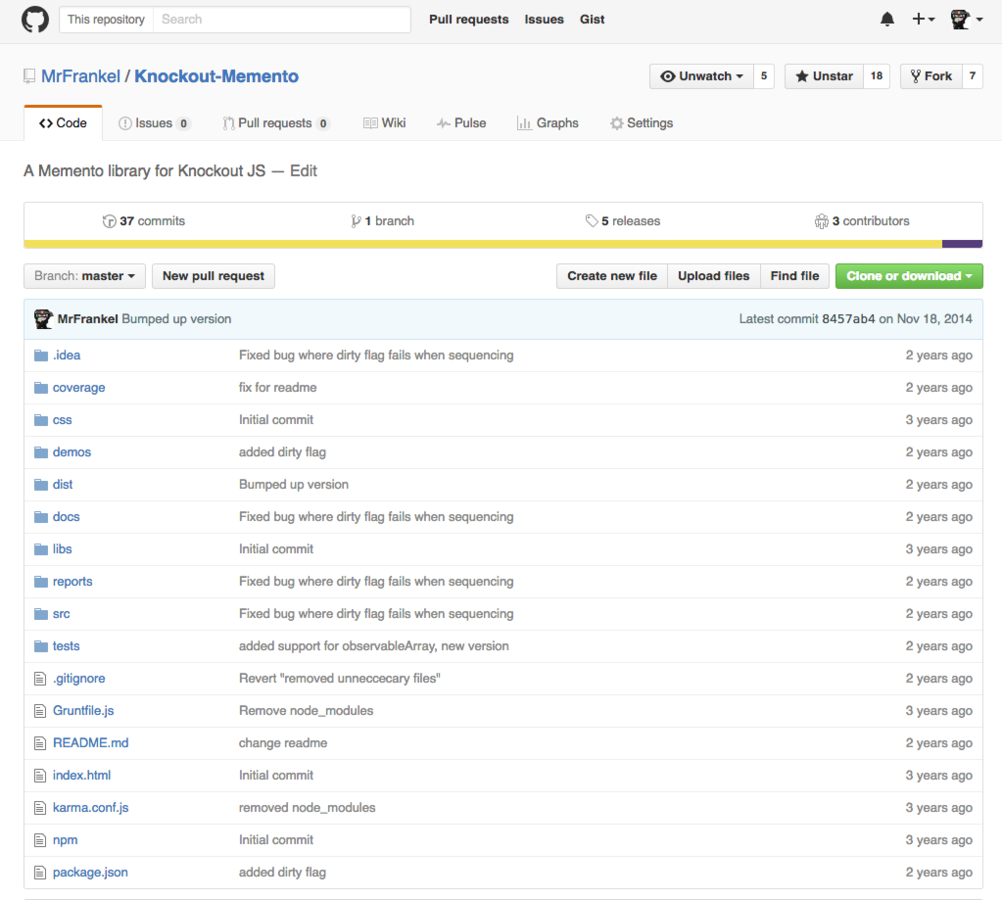
Task: Click the package.json file icon
Action: pyautogui.click(x=40, y=872)
